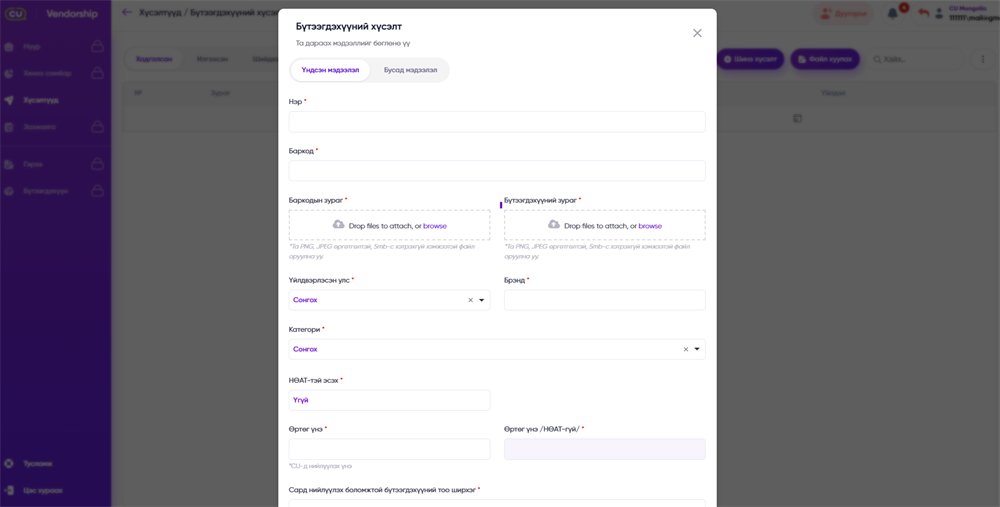
Task: Open the user profile icon
Action: click(939, 13)
